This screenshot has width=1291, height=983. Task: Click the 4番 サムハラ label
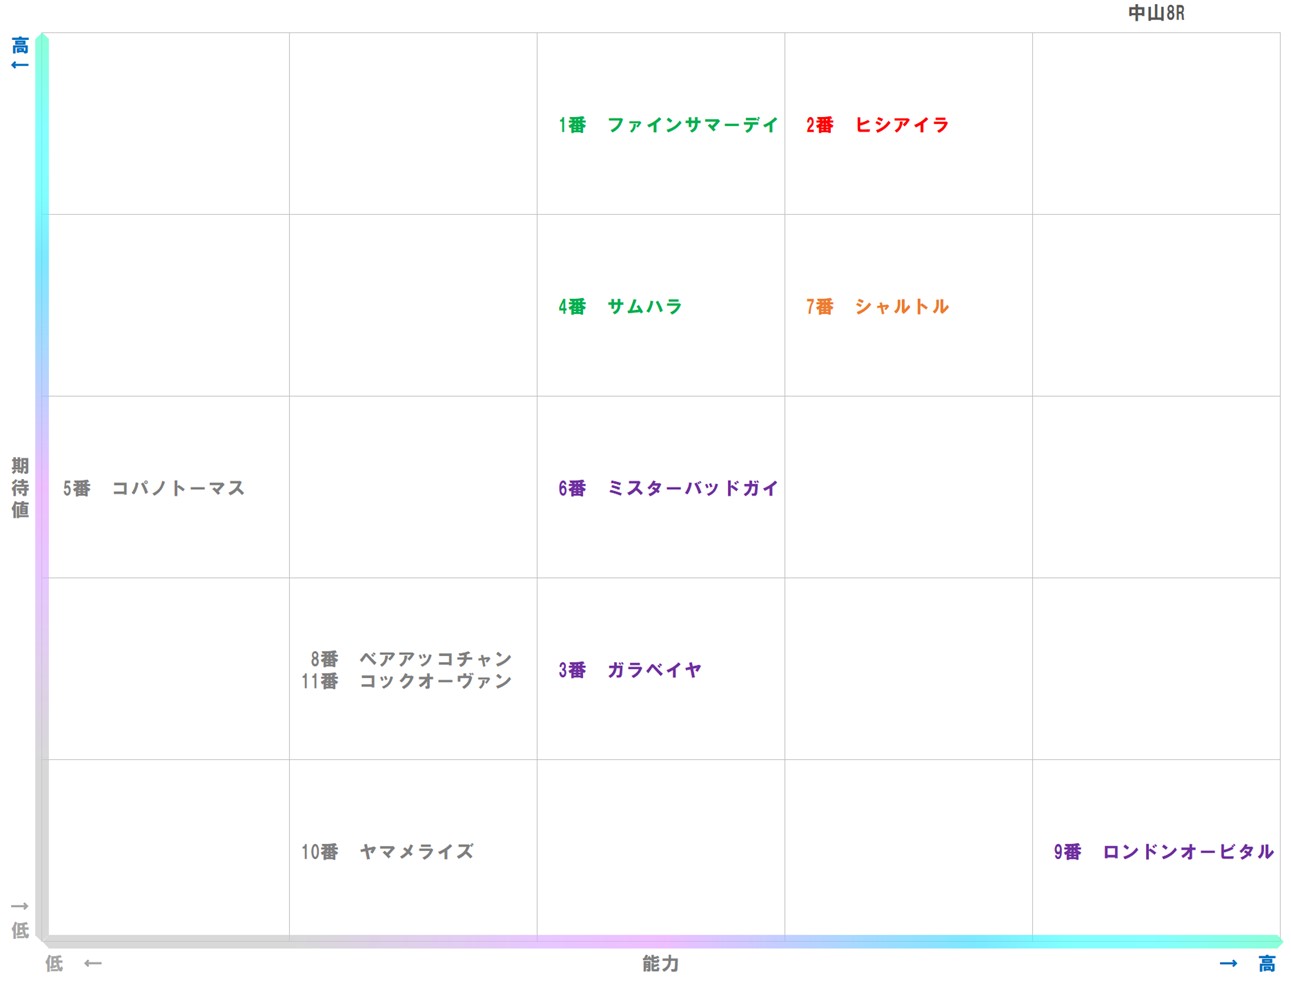(620, 307)
